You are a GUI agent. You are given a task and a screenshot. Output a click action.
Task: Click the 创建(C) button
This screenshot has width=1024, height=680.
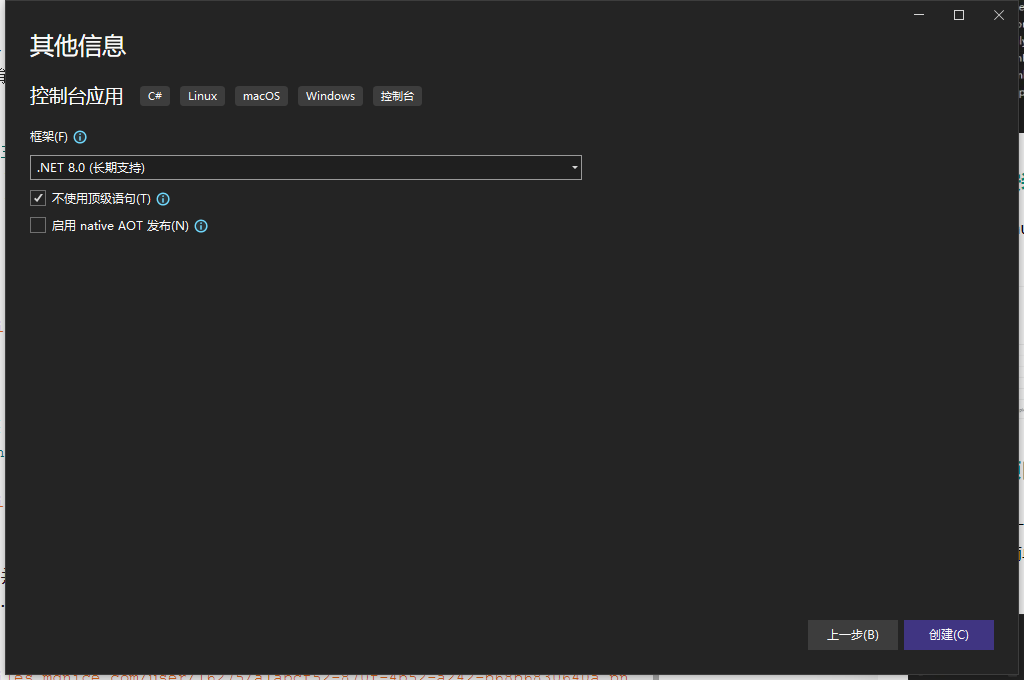pos(948,634)
